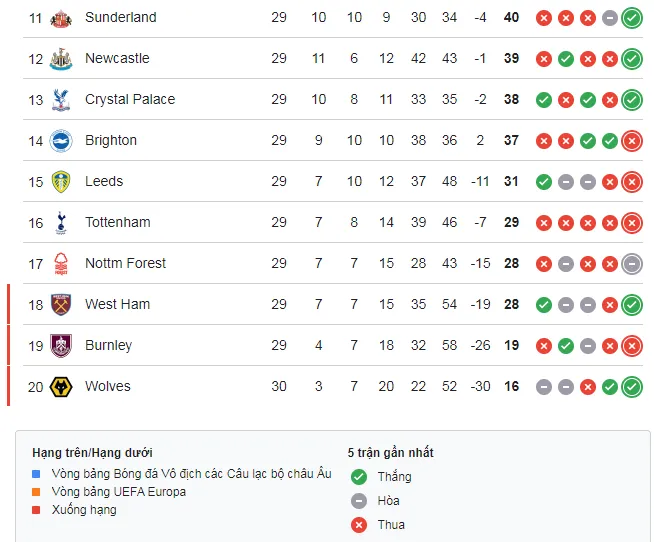Click the Nottm Forest club crest
The image size is (654, 542).
pyautogui.click(x=62, y=264)
